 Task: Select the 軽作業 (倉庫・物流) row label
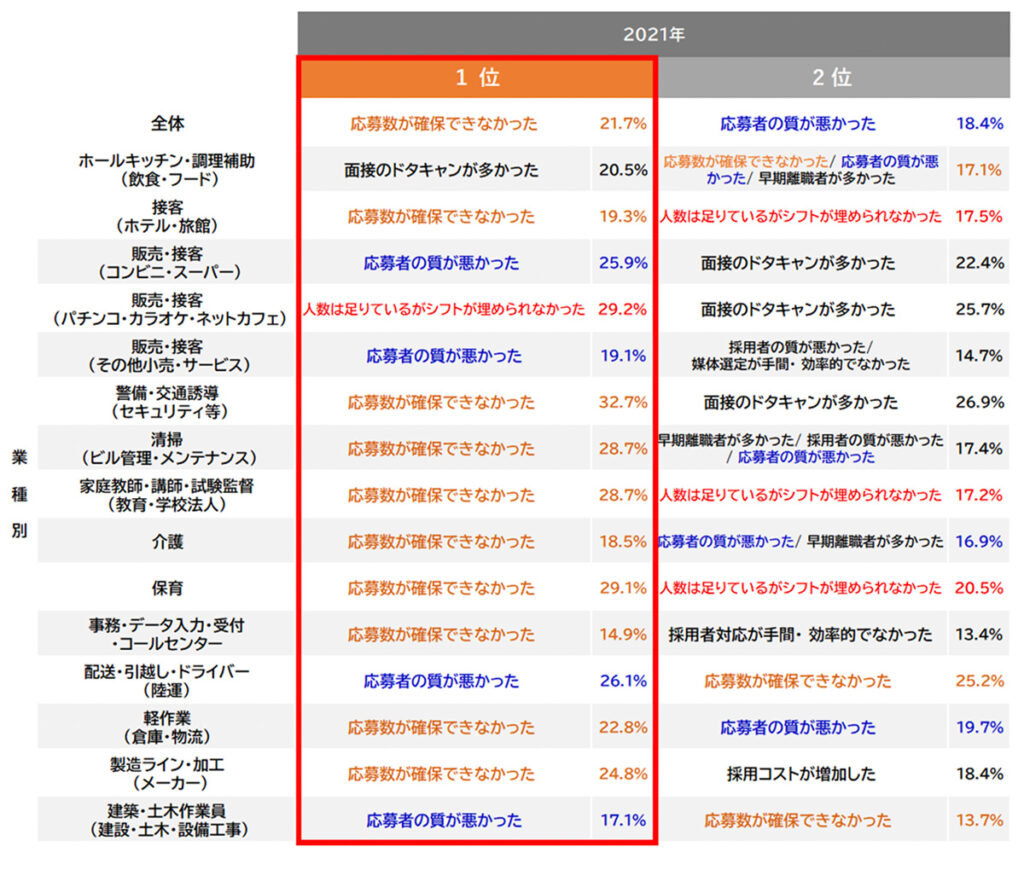(x=168, y=727)
